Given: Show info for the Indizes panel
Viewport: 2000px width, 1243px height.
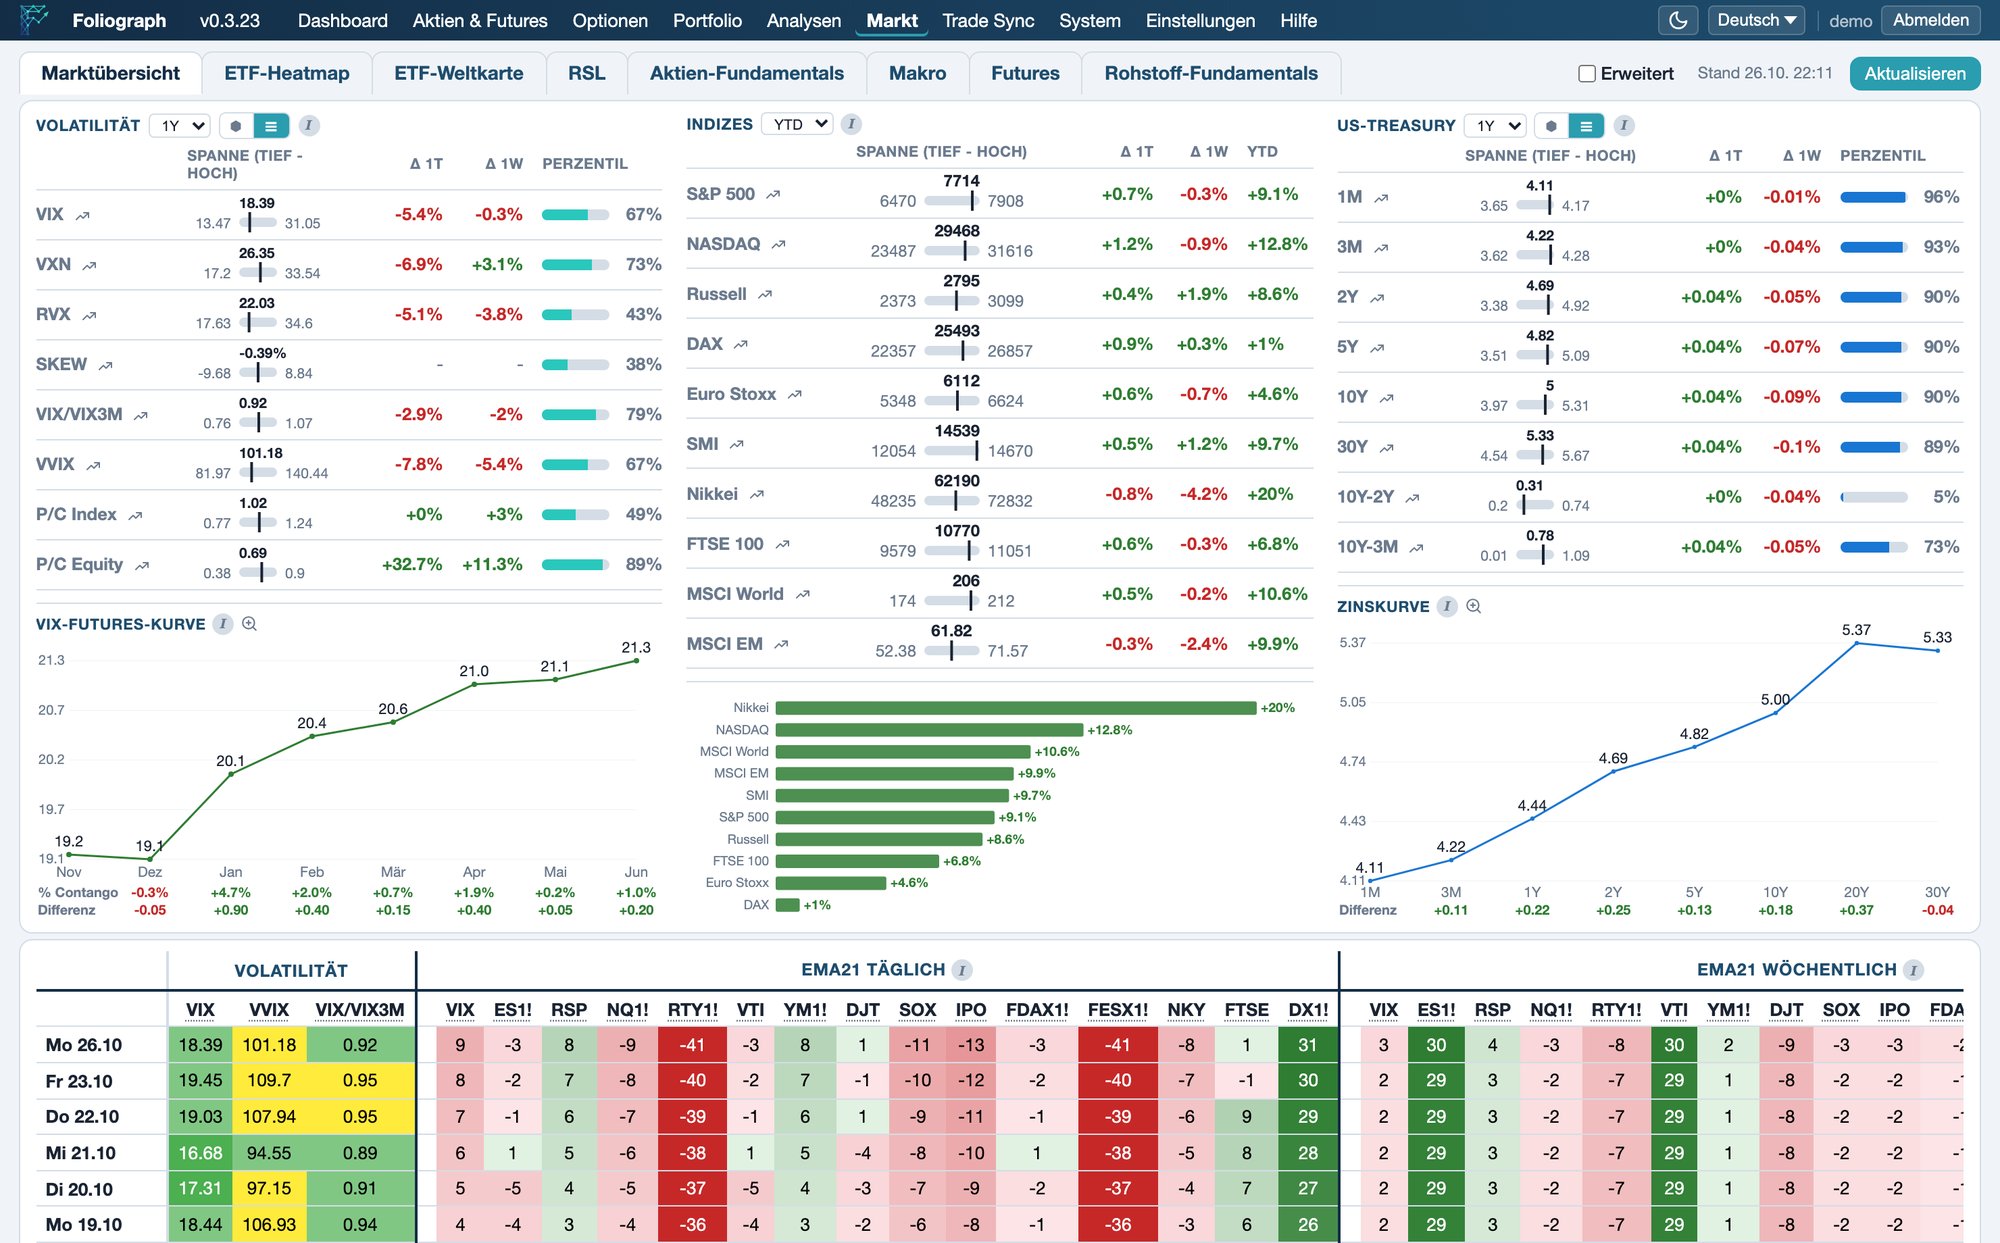Looking at the screenshot, I should [851, 124].
